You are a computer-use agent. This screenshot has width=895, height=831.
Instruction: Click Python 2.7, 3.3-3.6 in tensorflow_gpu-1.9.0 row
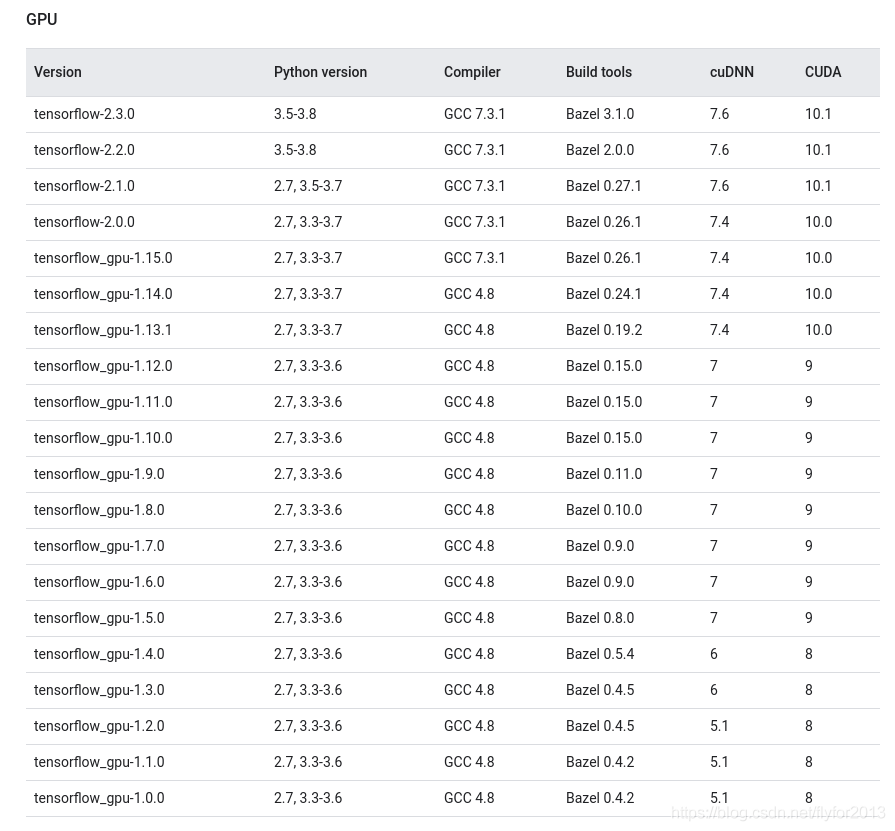(308, 474)
